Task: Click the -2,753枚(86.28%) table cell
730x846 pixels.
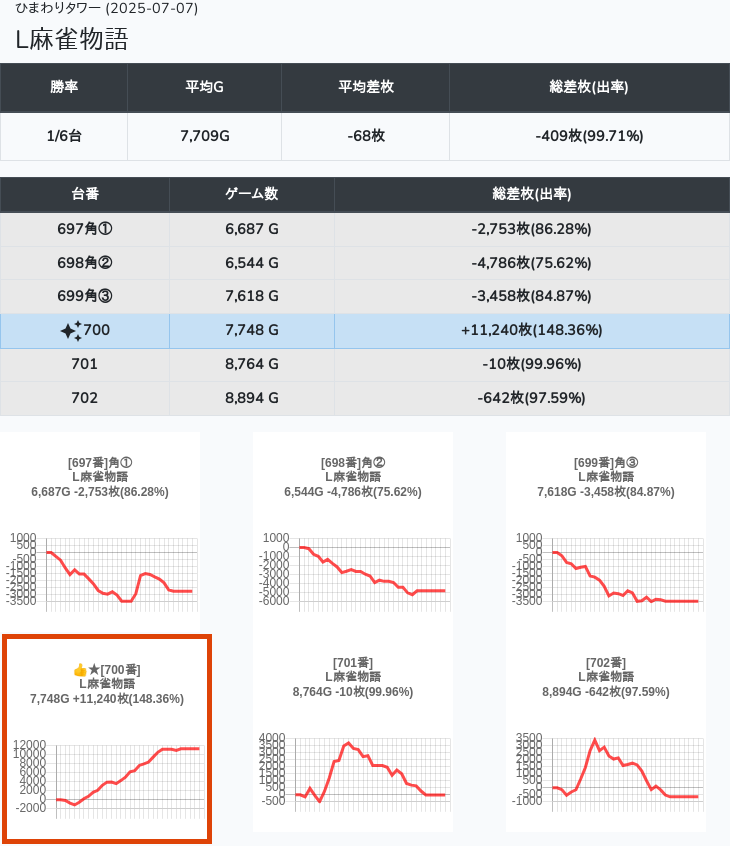Action: coord(531,229)
